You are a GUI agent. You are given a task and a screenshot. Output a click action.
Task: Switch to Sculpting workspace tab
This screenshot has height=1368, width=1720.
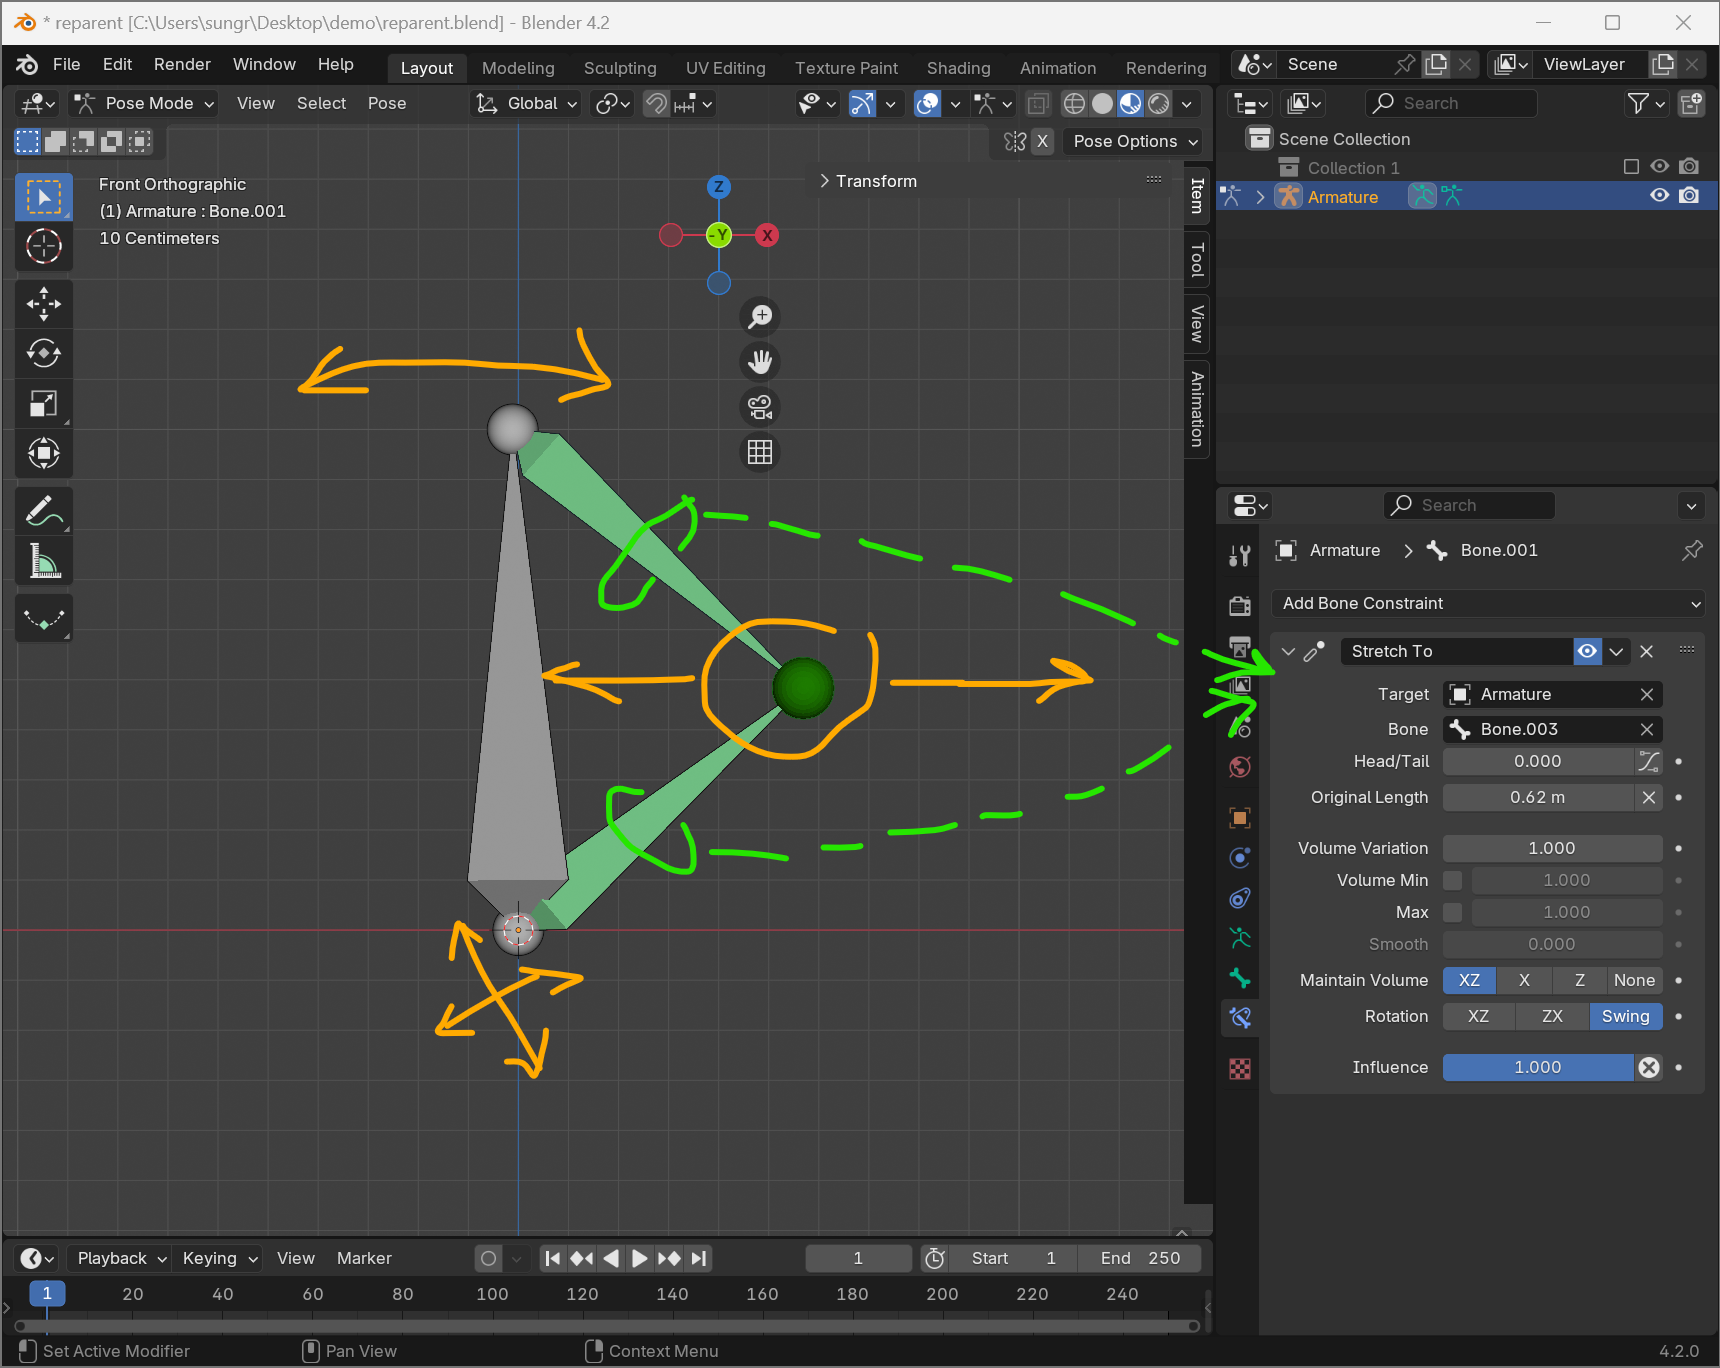(620, 68)
